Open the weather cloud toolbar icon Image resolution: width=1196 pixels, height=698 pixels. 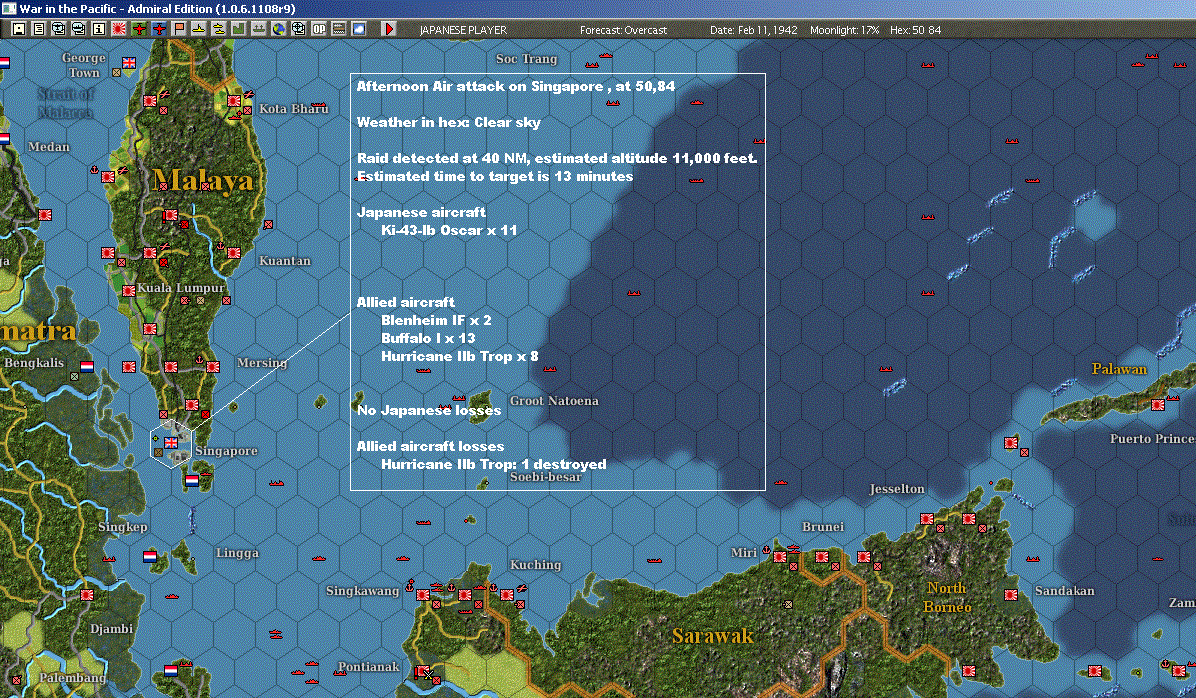point(358,29)
